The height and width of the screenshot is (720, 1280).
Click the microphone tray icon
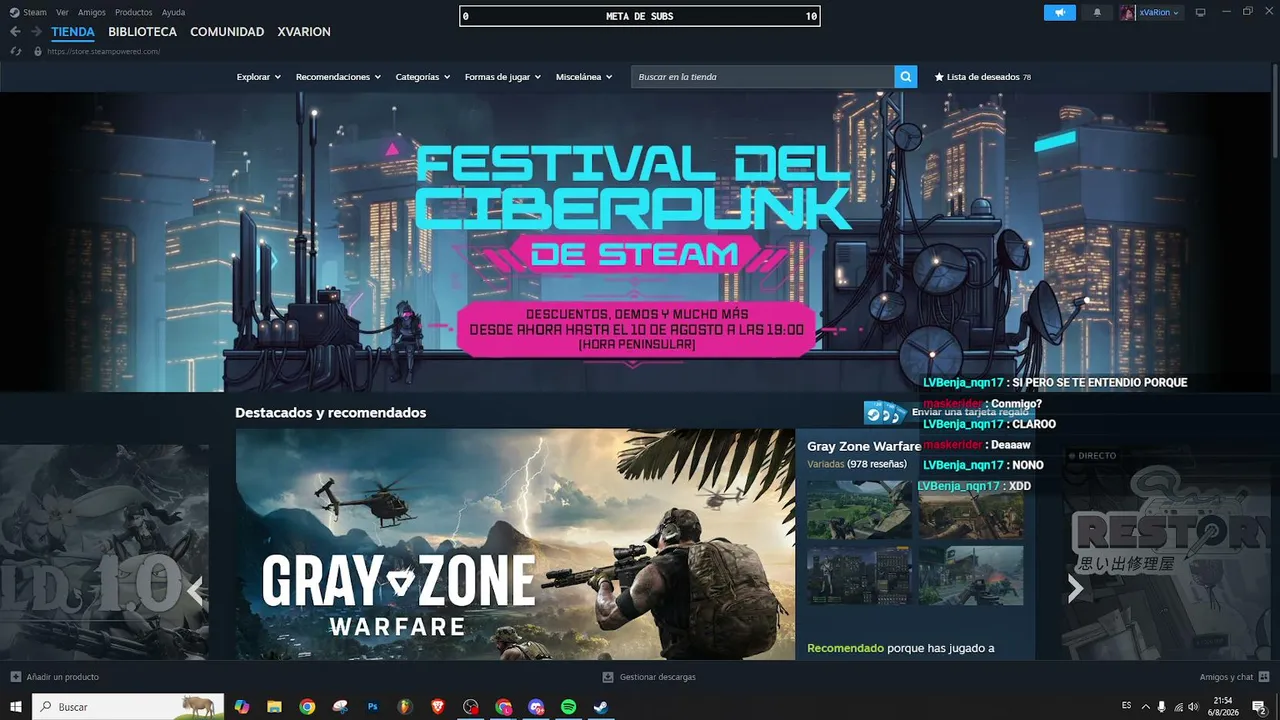1161,707
